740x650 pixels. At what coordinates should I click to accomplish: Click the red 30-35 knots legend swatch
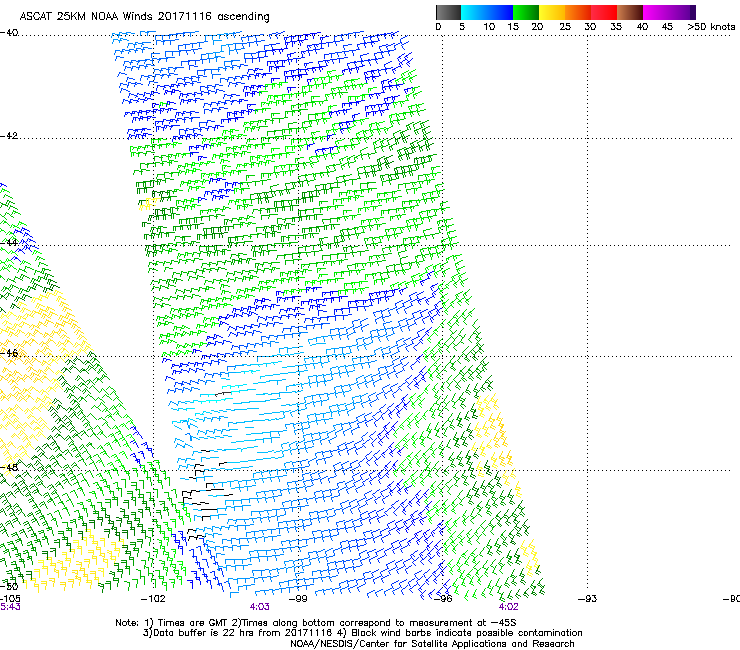[604, 12]
